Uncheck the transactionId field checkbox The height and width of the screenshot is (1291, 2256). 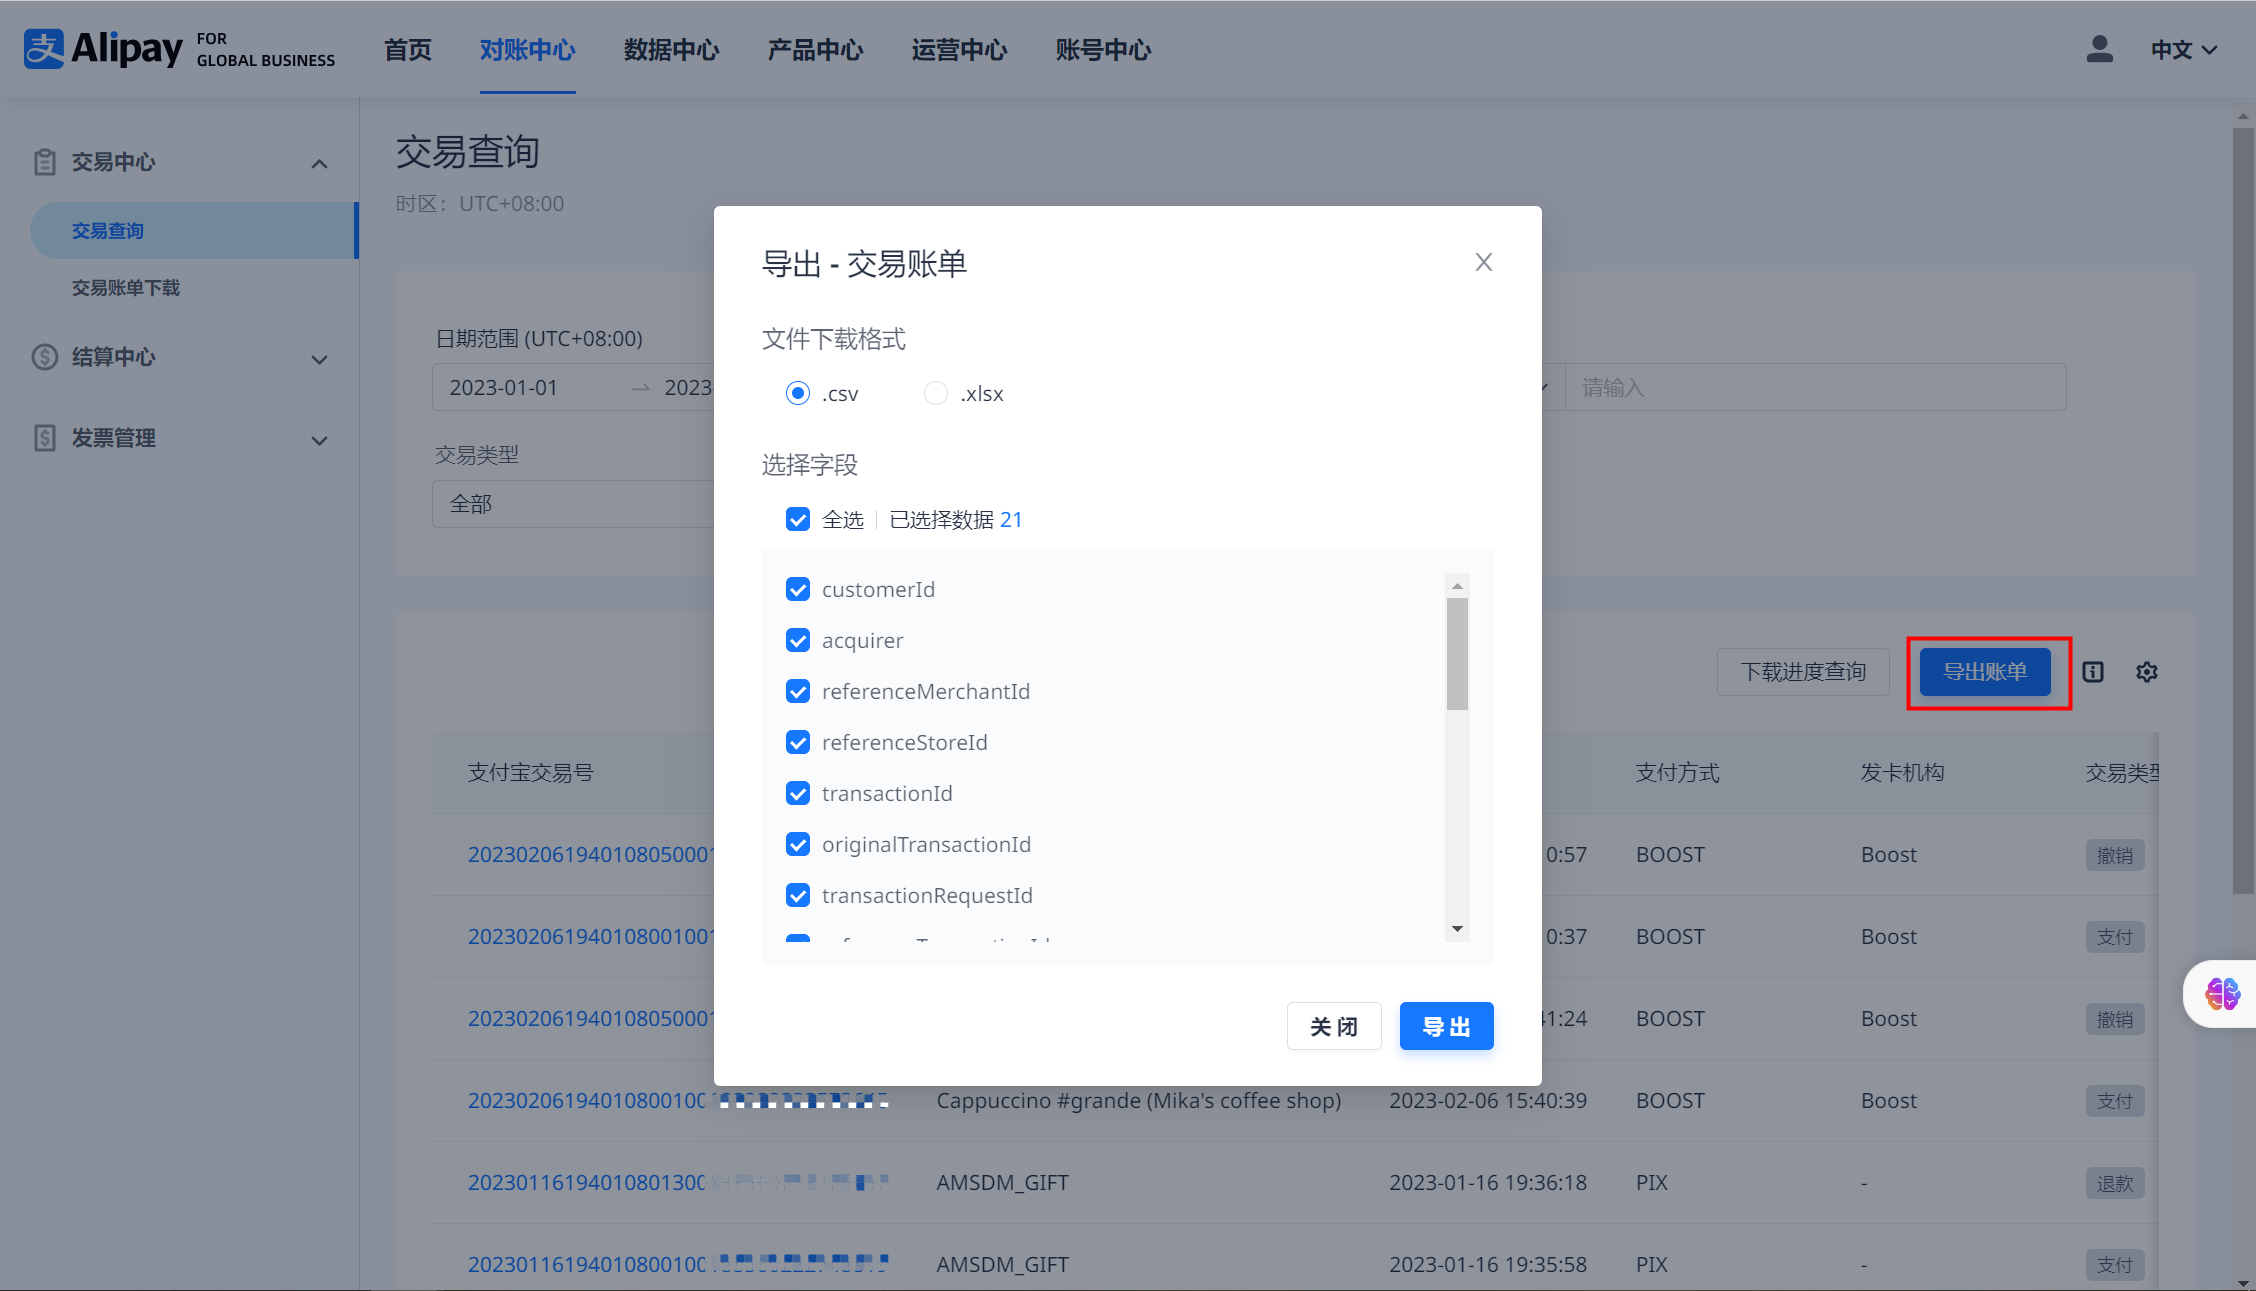[798, 793]
